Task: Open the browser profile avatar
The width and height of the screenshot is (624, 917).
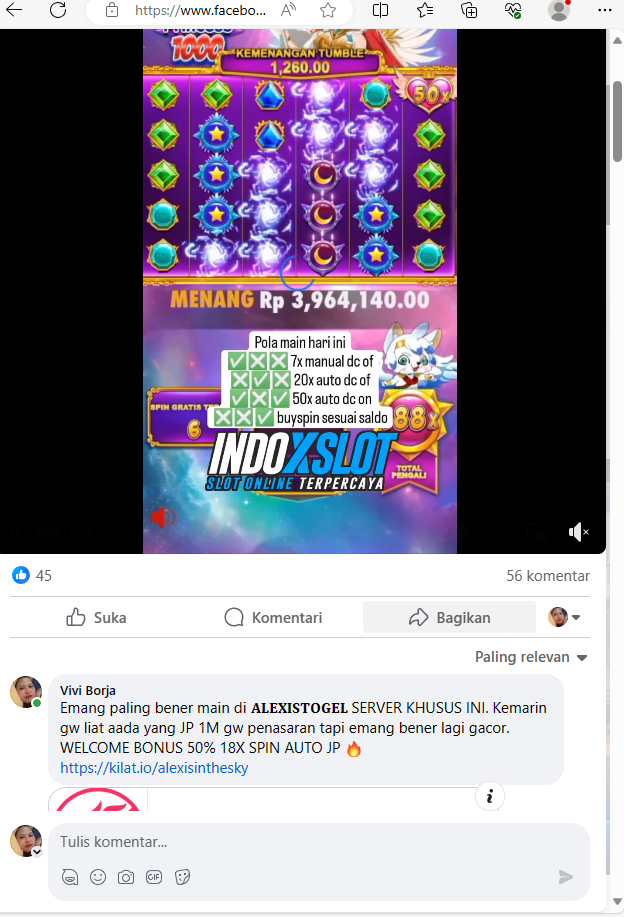Action: click(x=559, y=10)
